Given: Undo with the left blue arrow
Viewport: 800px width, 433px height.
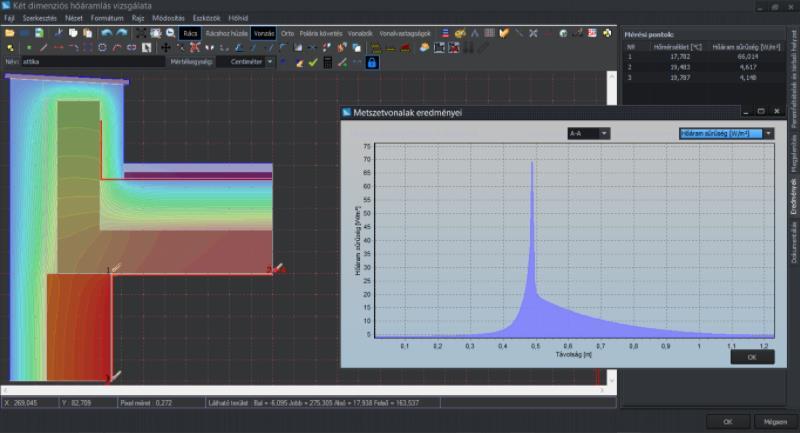Looking at the screenshot, I should tap(106, 33).
